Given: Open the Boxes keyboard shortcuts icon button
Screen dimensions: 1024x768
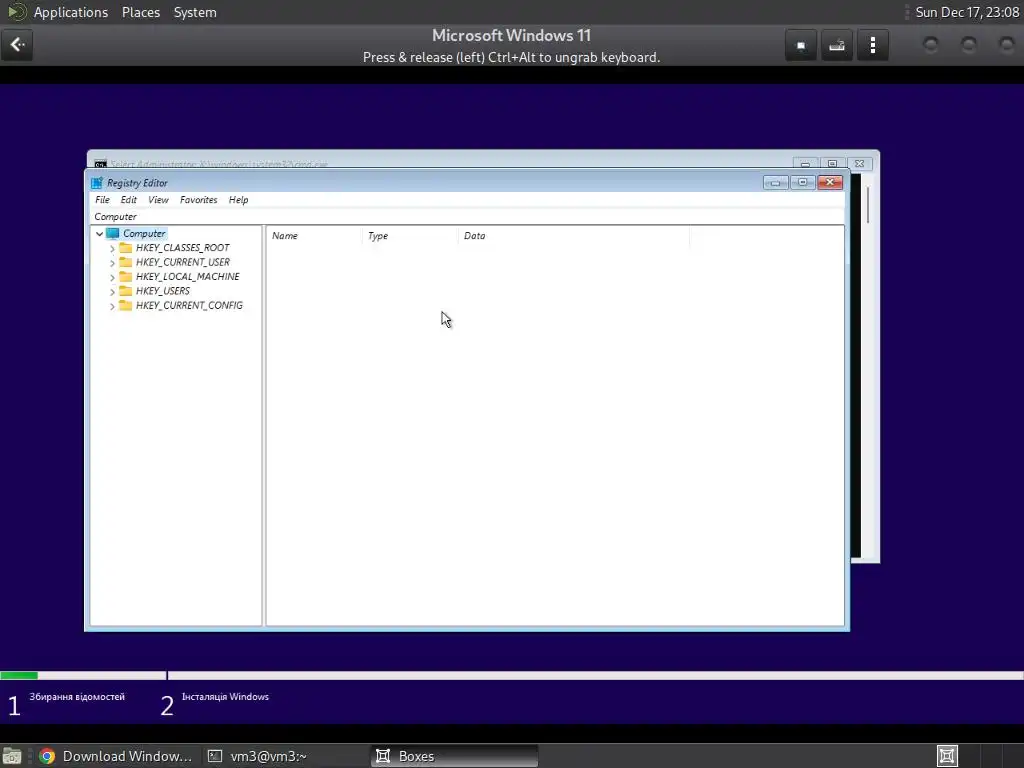Looking at the screenshot, I should pos(837,46).
